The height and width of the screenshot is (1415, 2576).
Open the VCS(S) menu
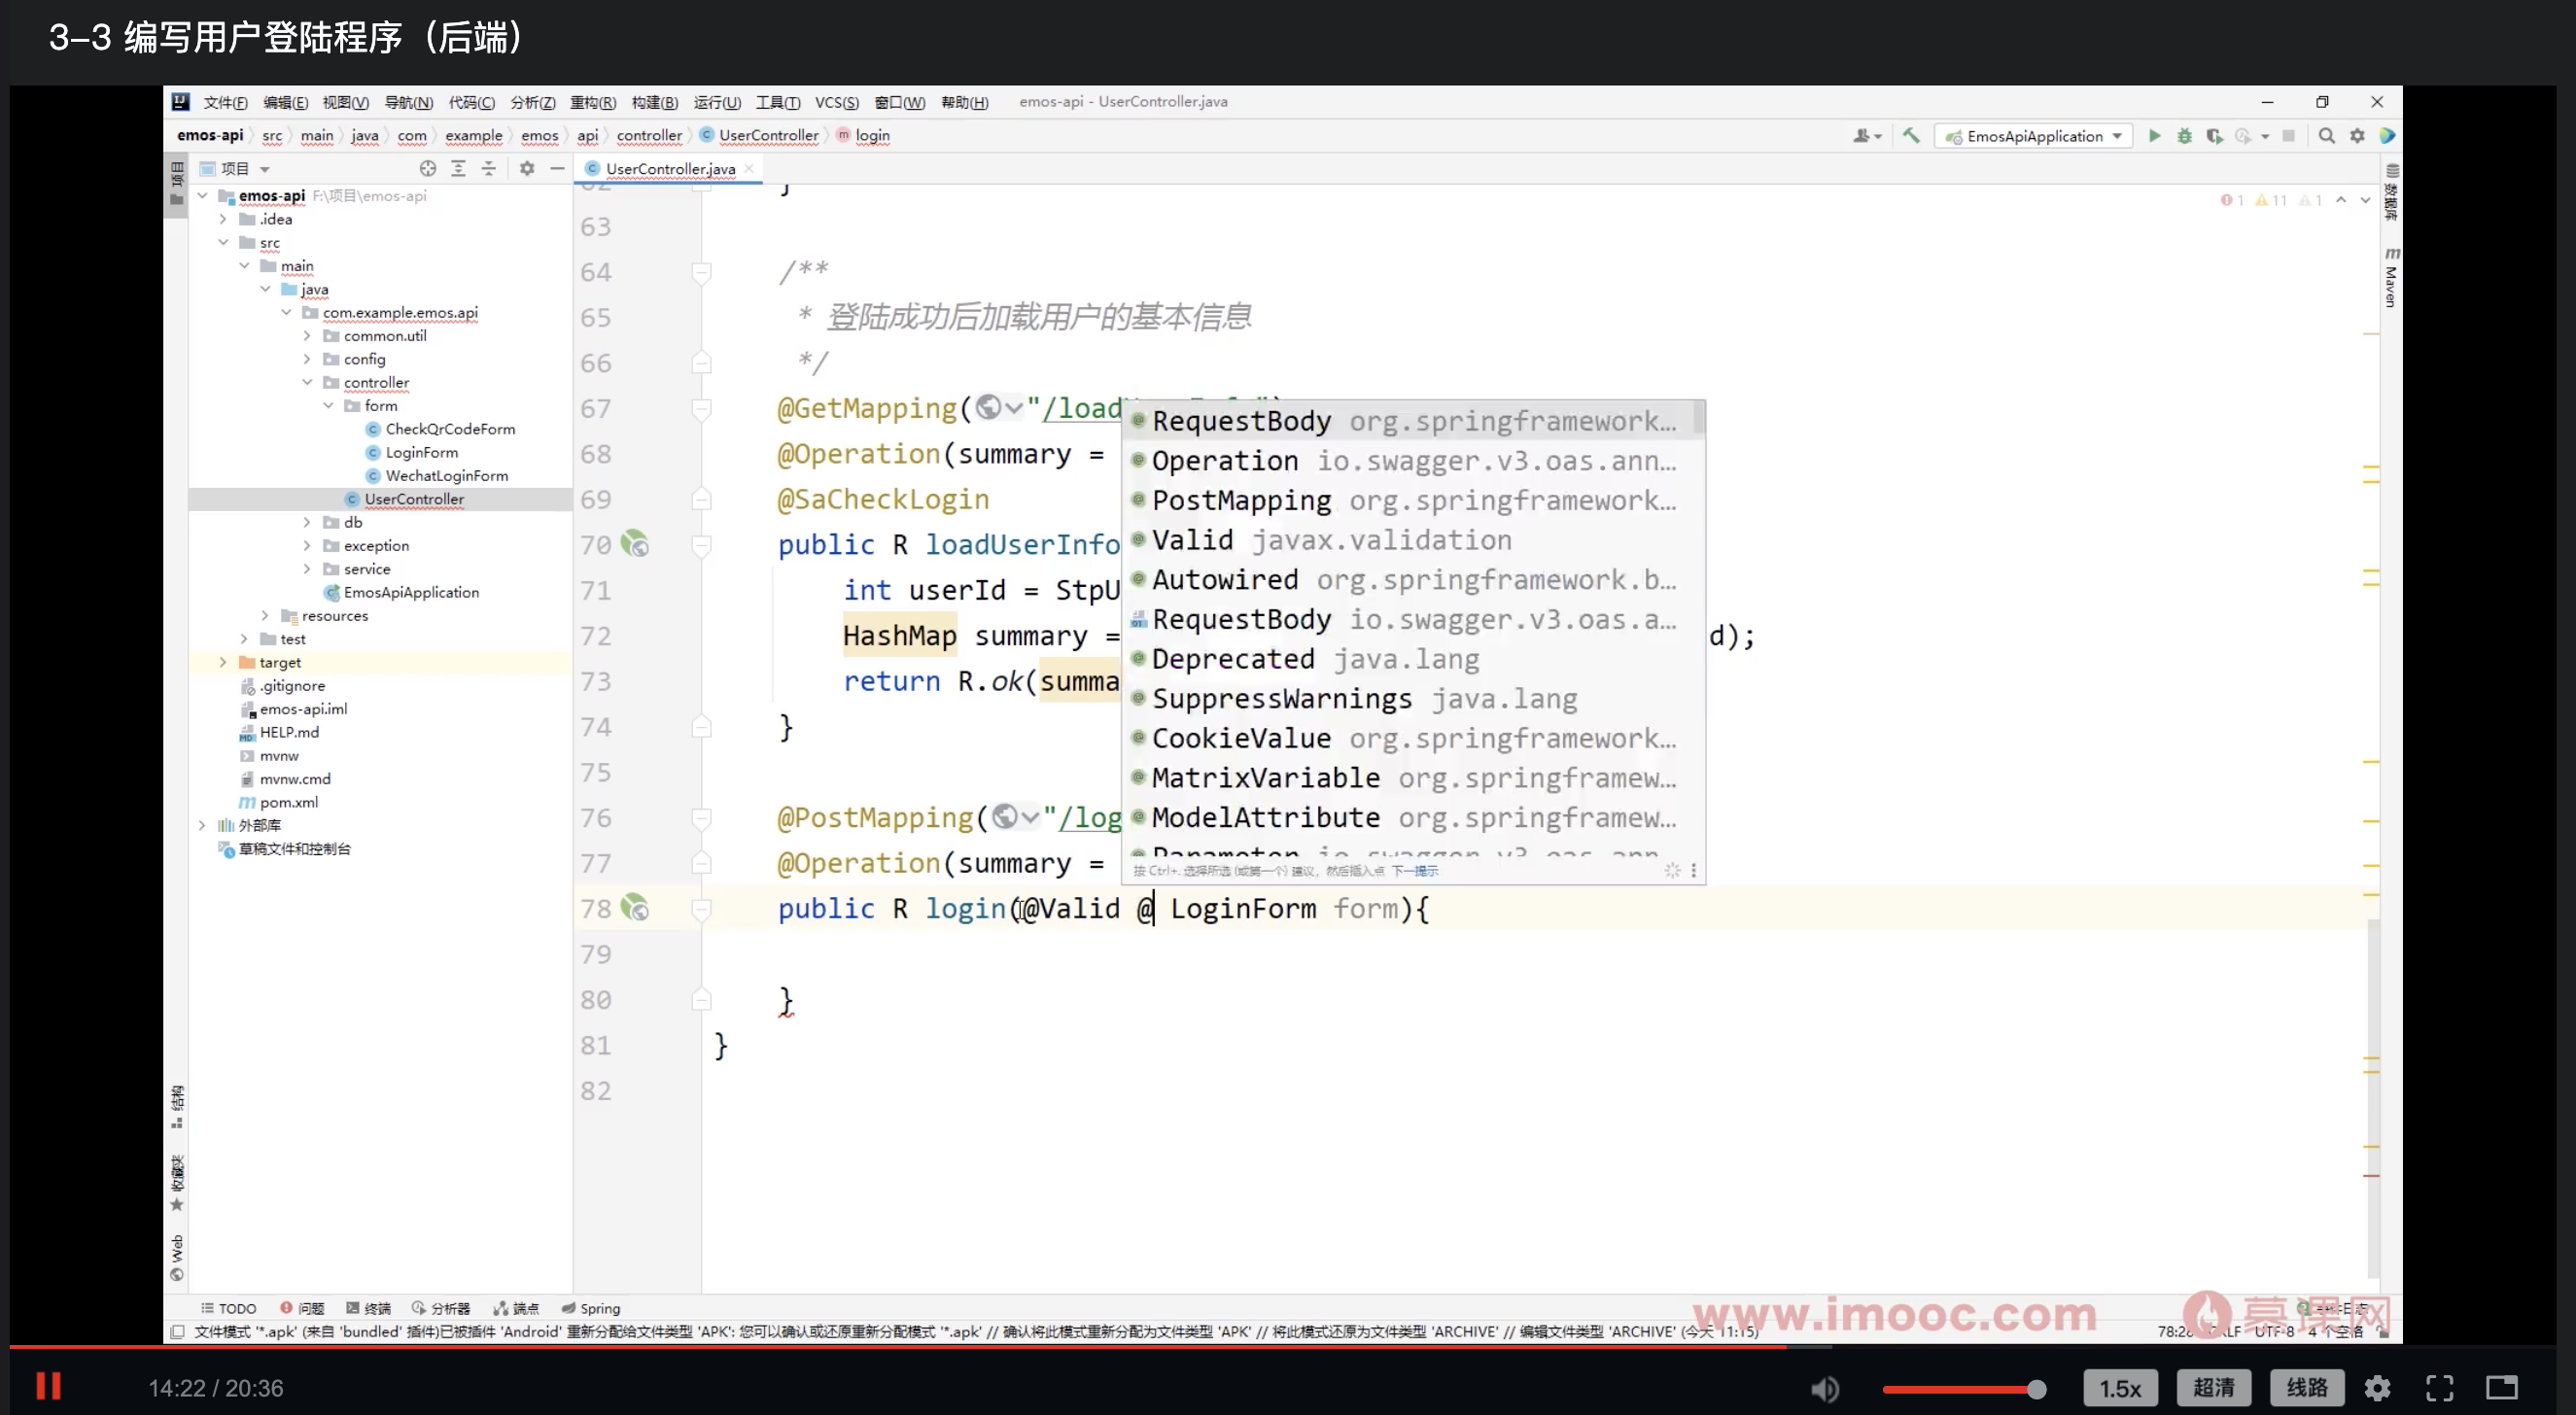click(x=836, y=102)
